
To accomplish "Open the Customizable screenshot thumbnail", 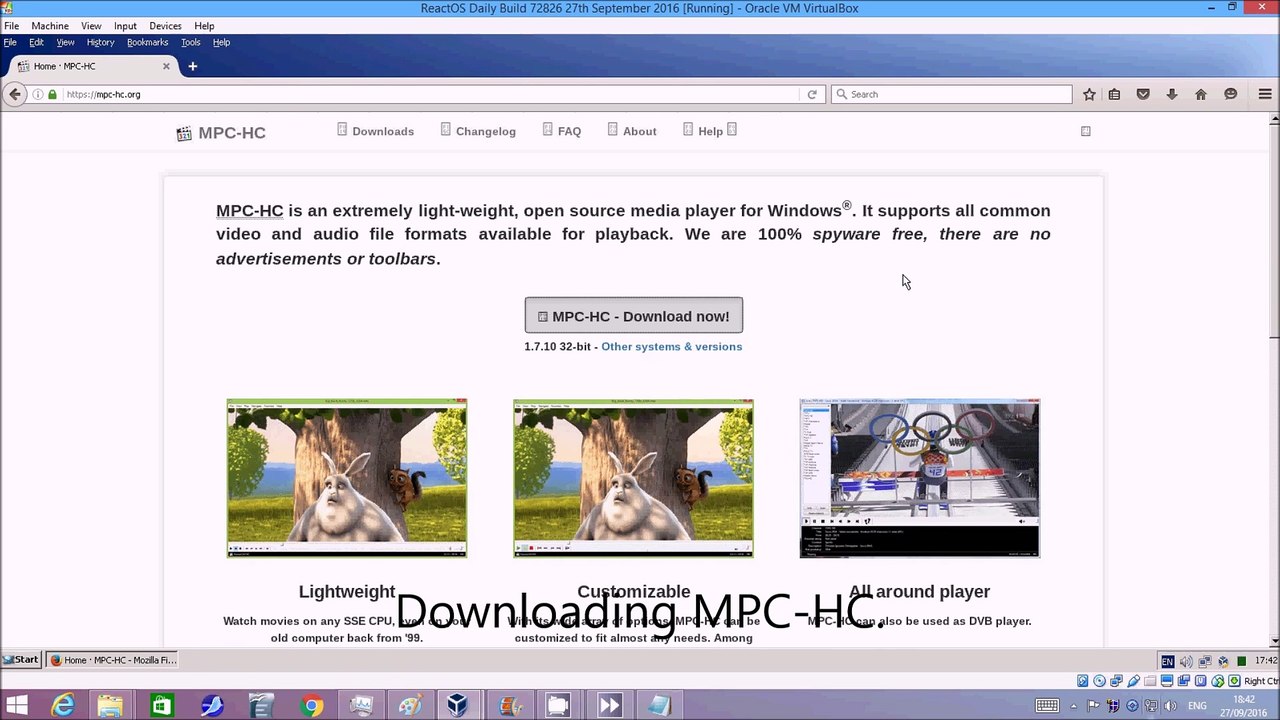I will 633,478.
